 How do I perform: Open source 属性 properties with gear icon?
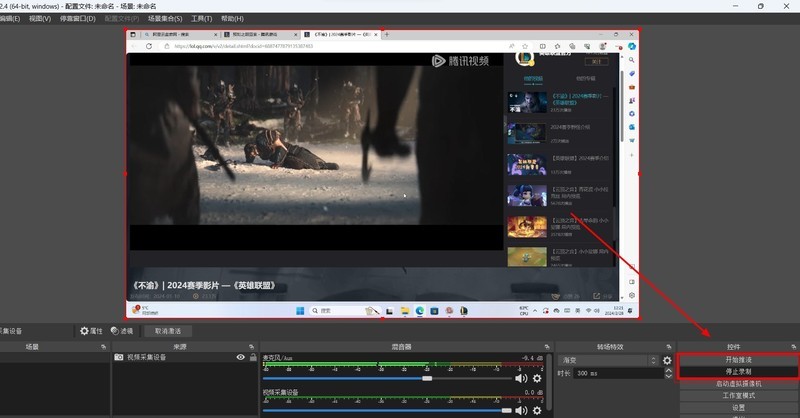tap(91, 331)
